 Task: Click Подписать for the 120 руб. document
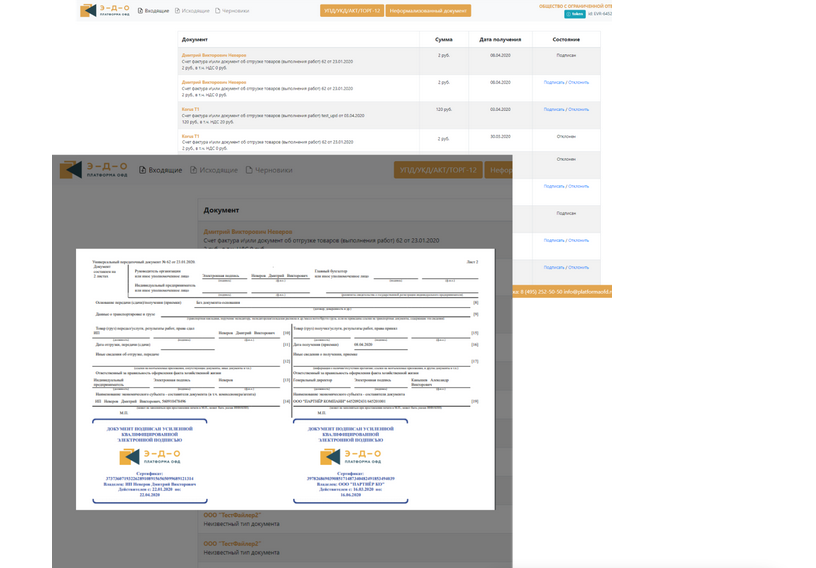(x=553, y=109)
